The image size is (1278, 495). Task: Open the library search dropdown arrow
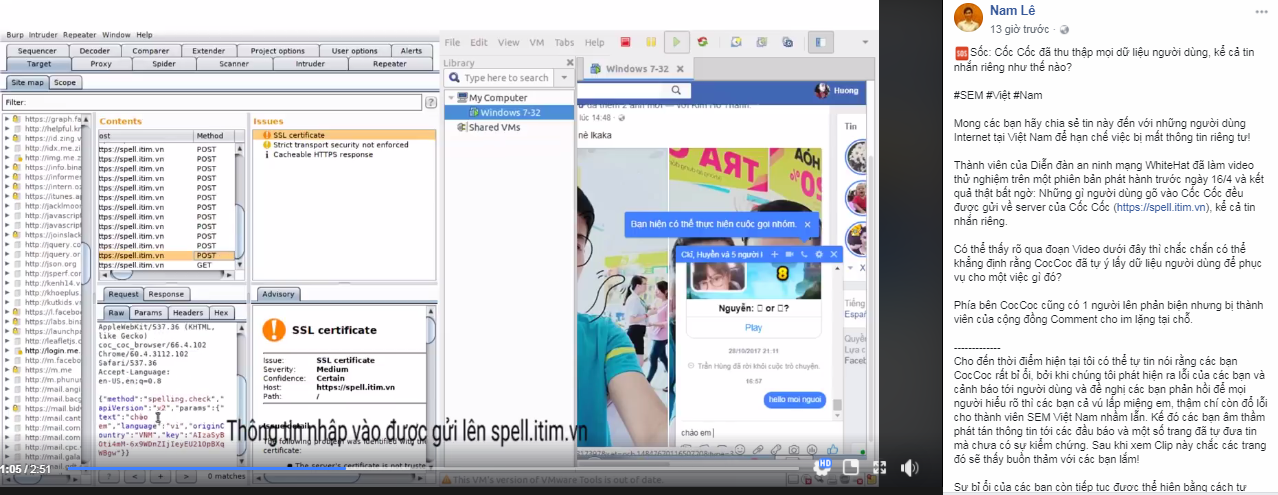tap(564, 78)
